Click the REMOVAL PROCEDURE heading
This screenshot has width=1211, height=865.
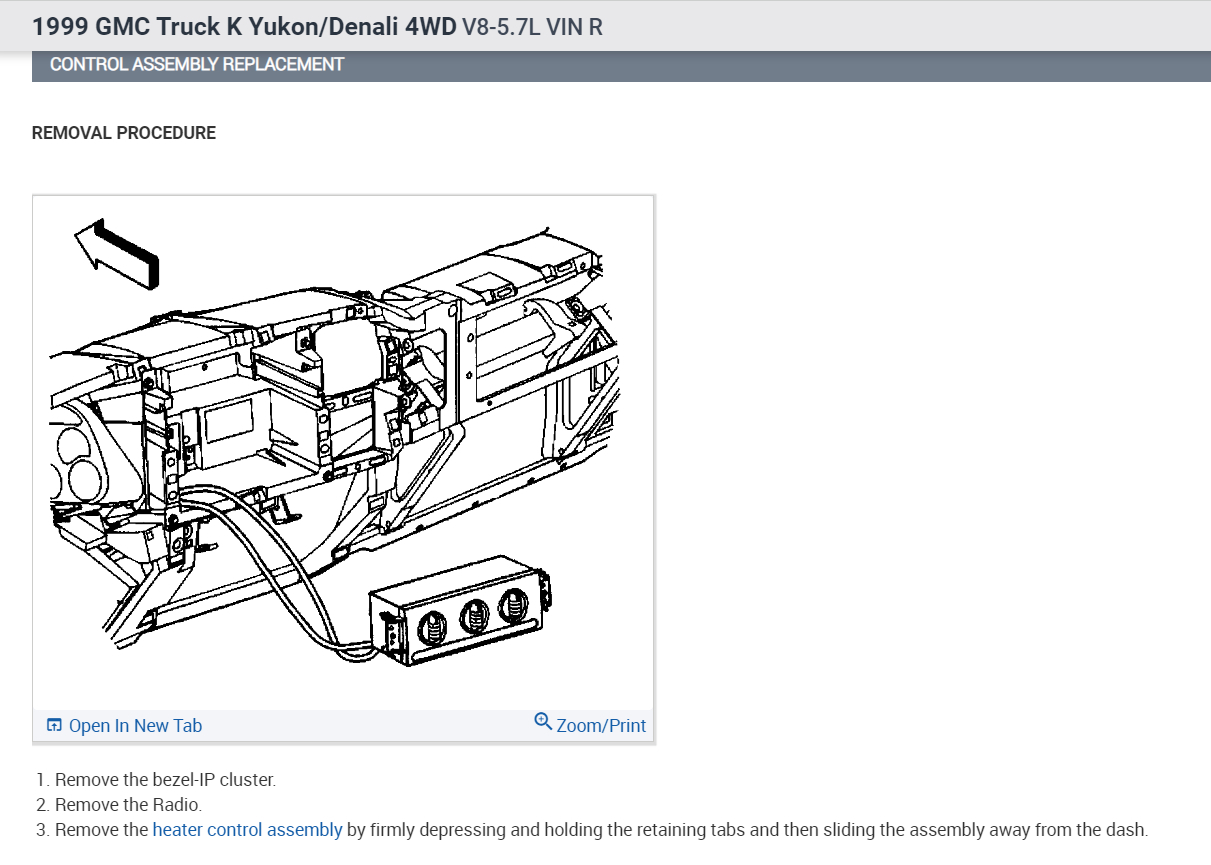124,133
